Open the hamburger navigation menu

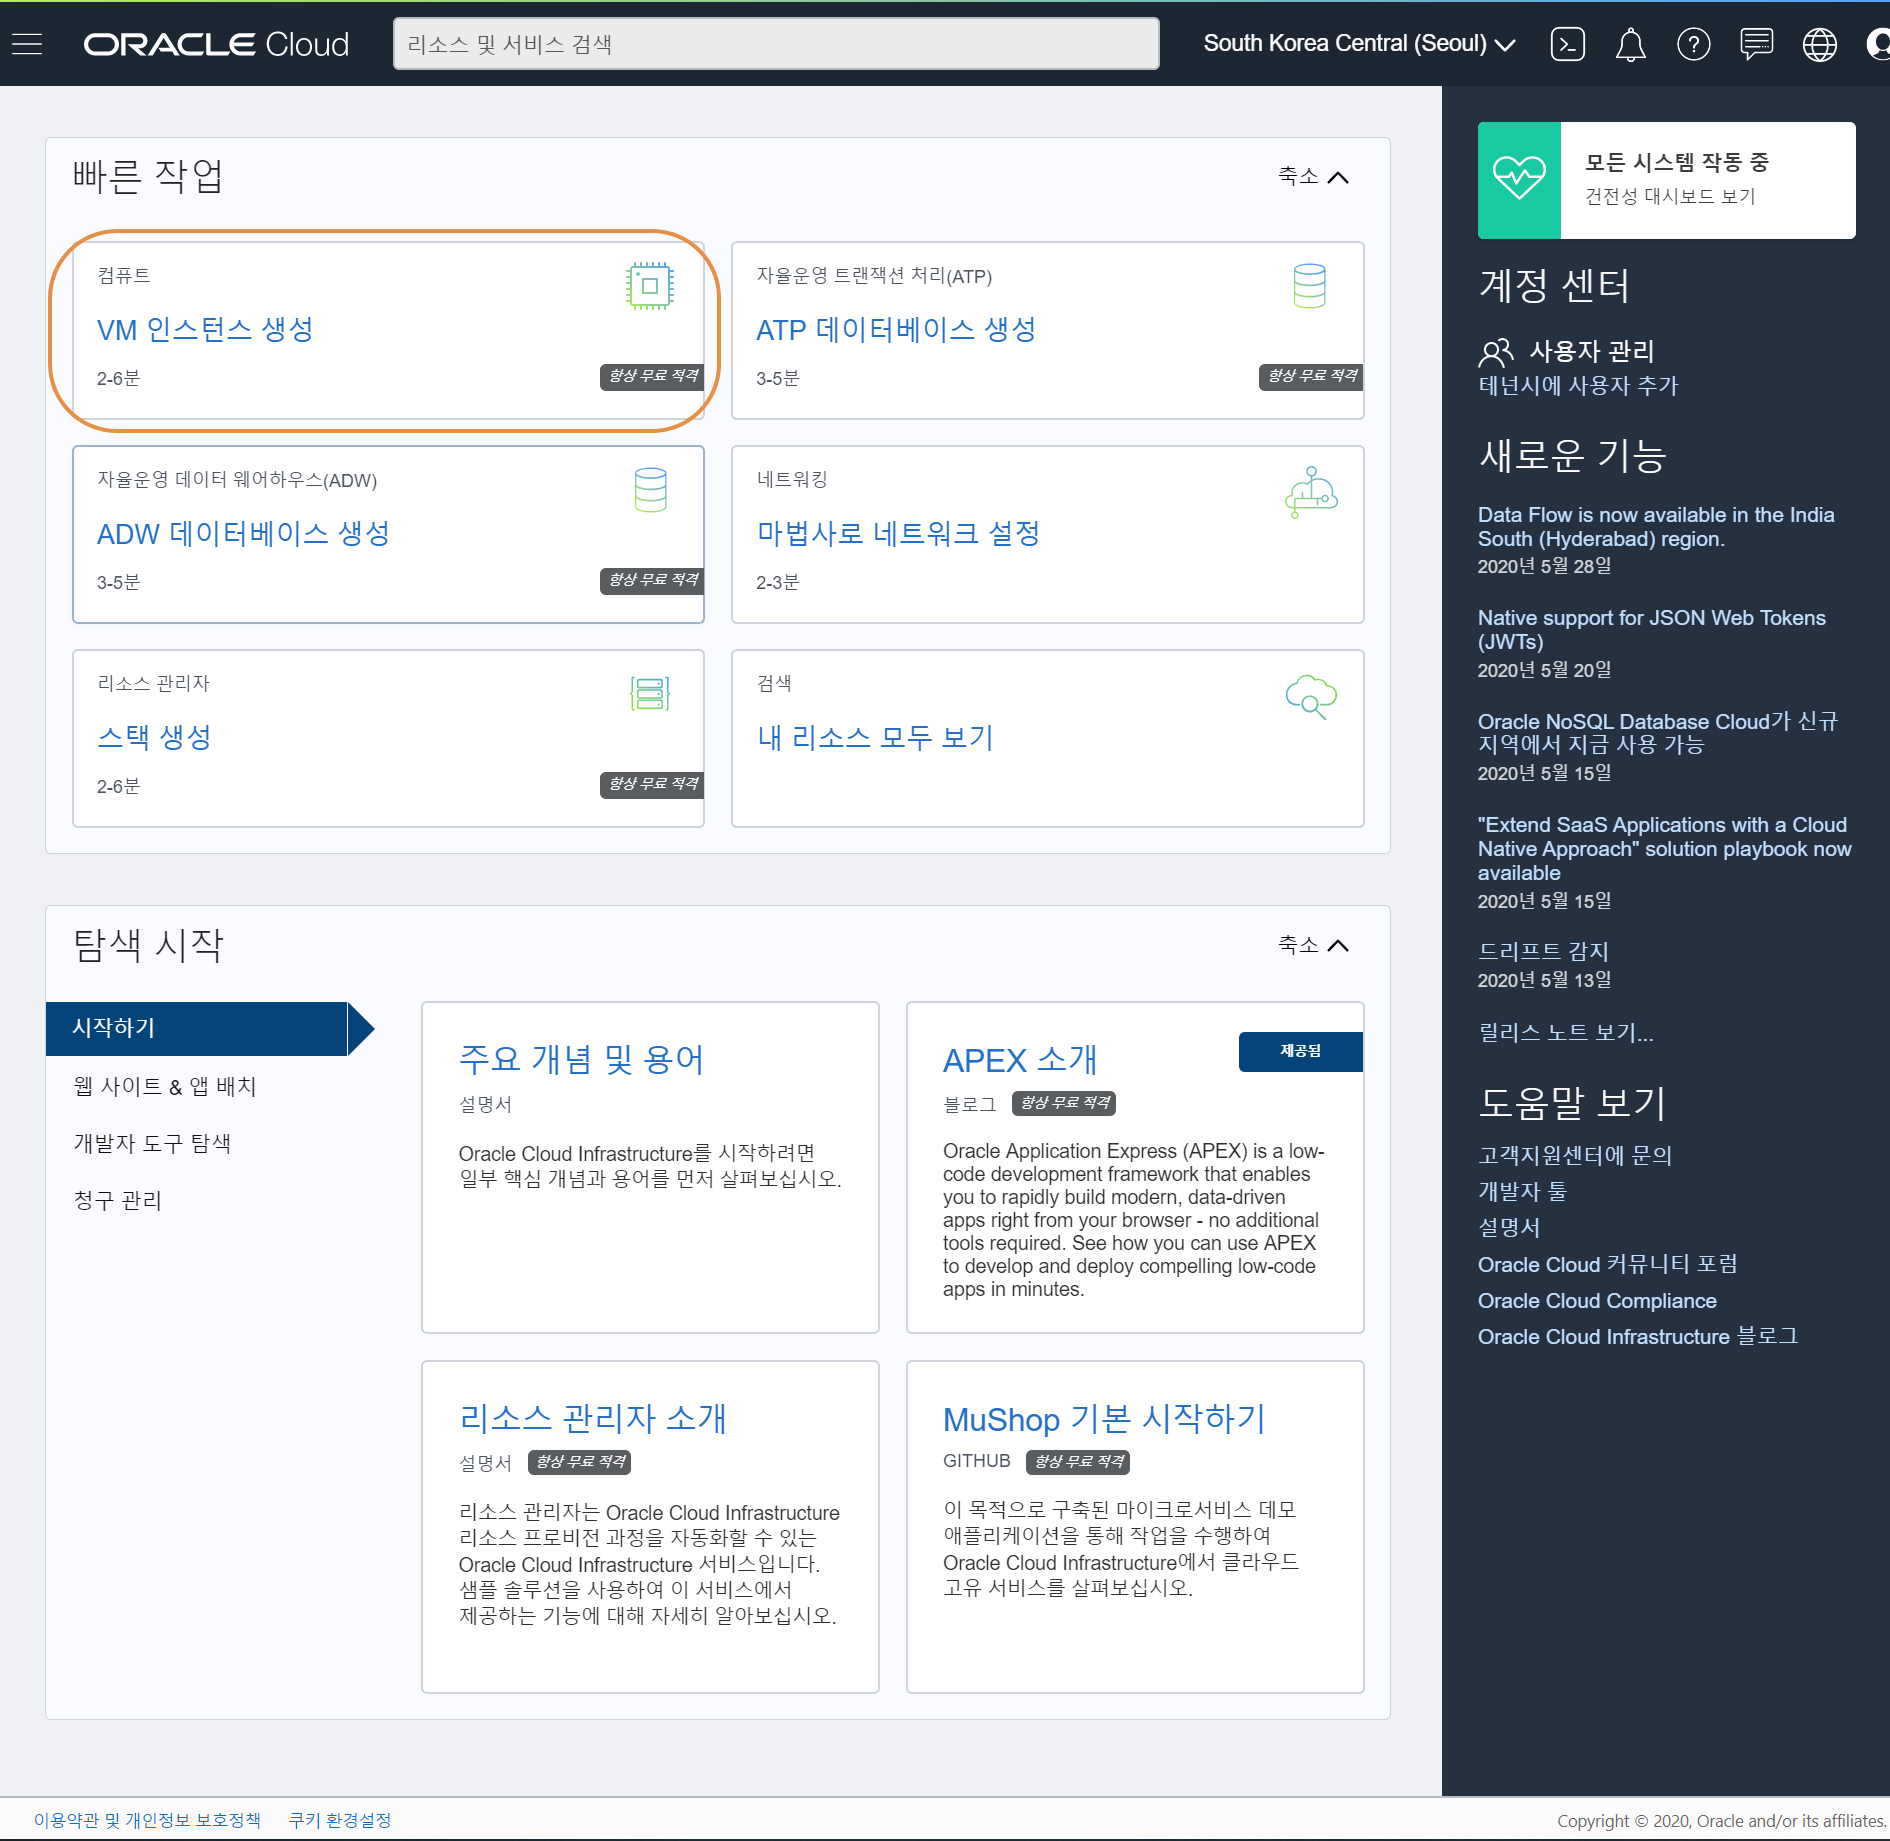(27, 44)
